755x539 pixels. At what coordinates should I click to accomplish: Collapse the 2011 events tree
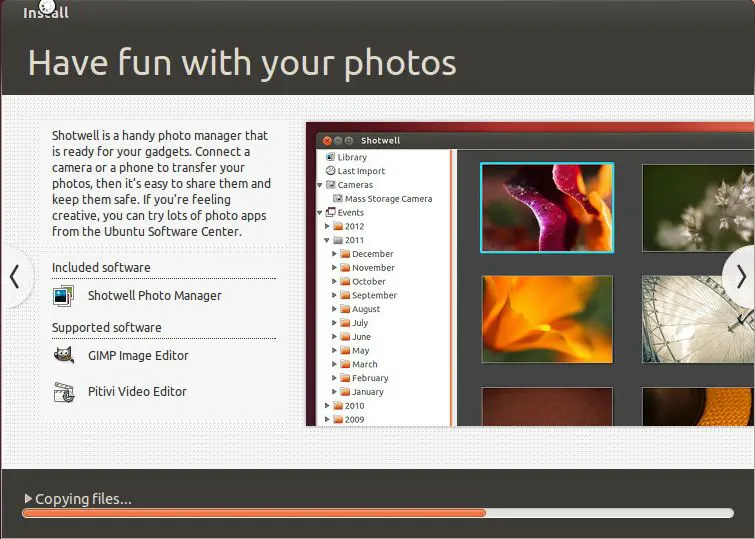click(326, 241)
